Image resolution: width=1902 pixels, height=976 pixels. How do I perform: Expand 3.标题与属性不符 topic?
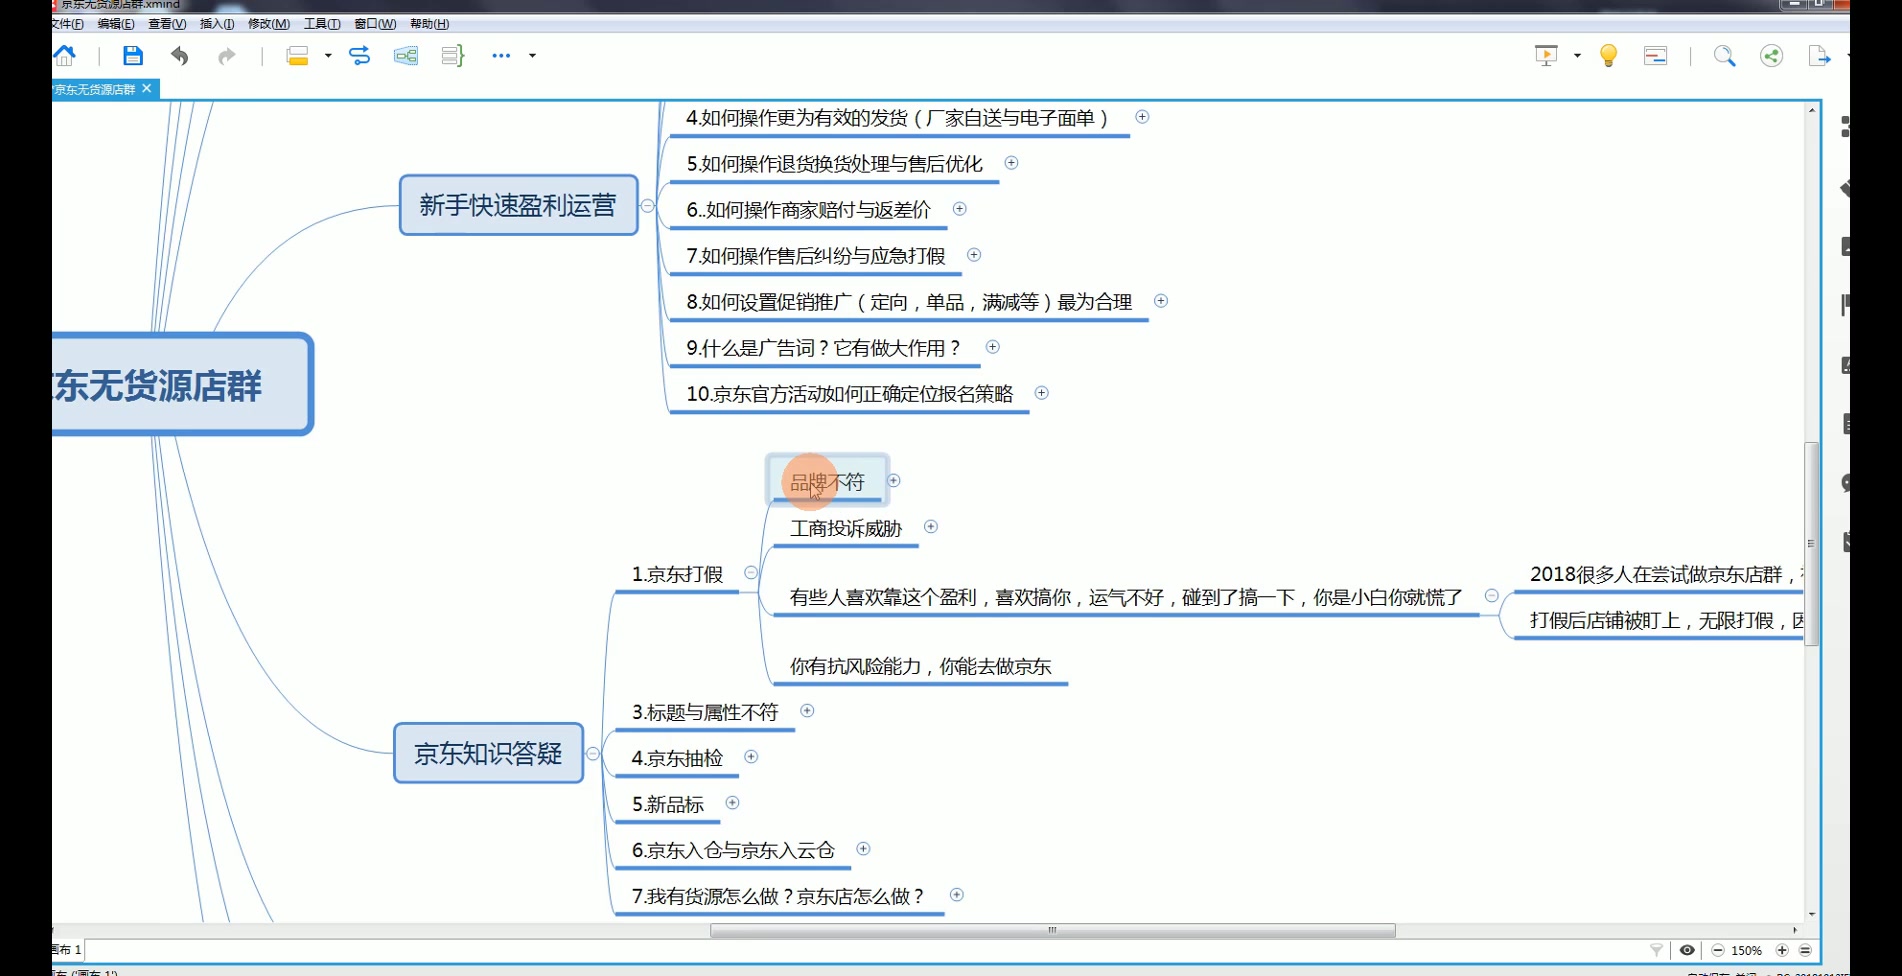pyautogui.click(x=807, y=711)
